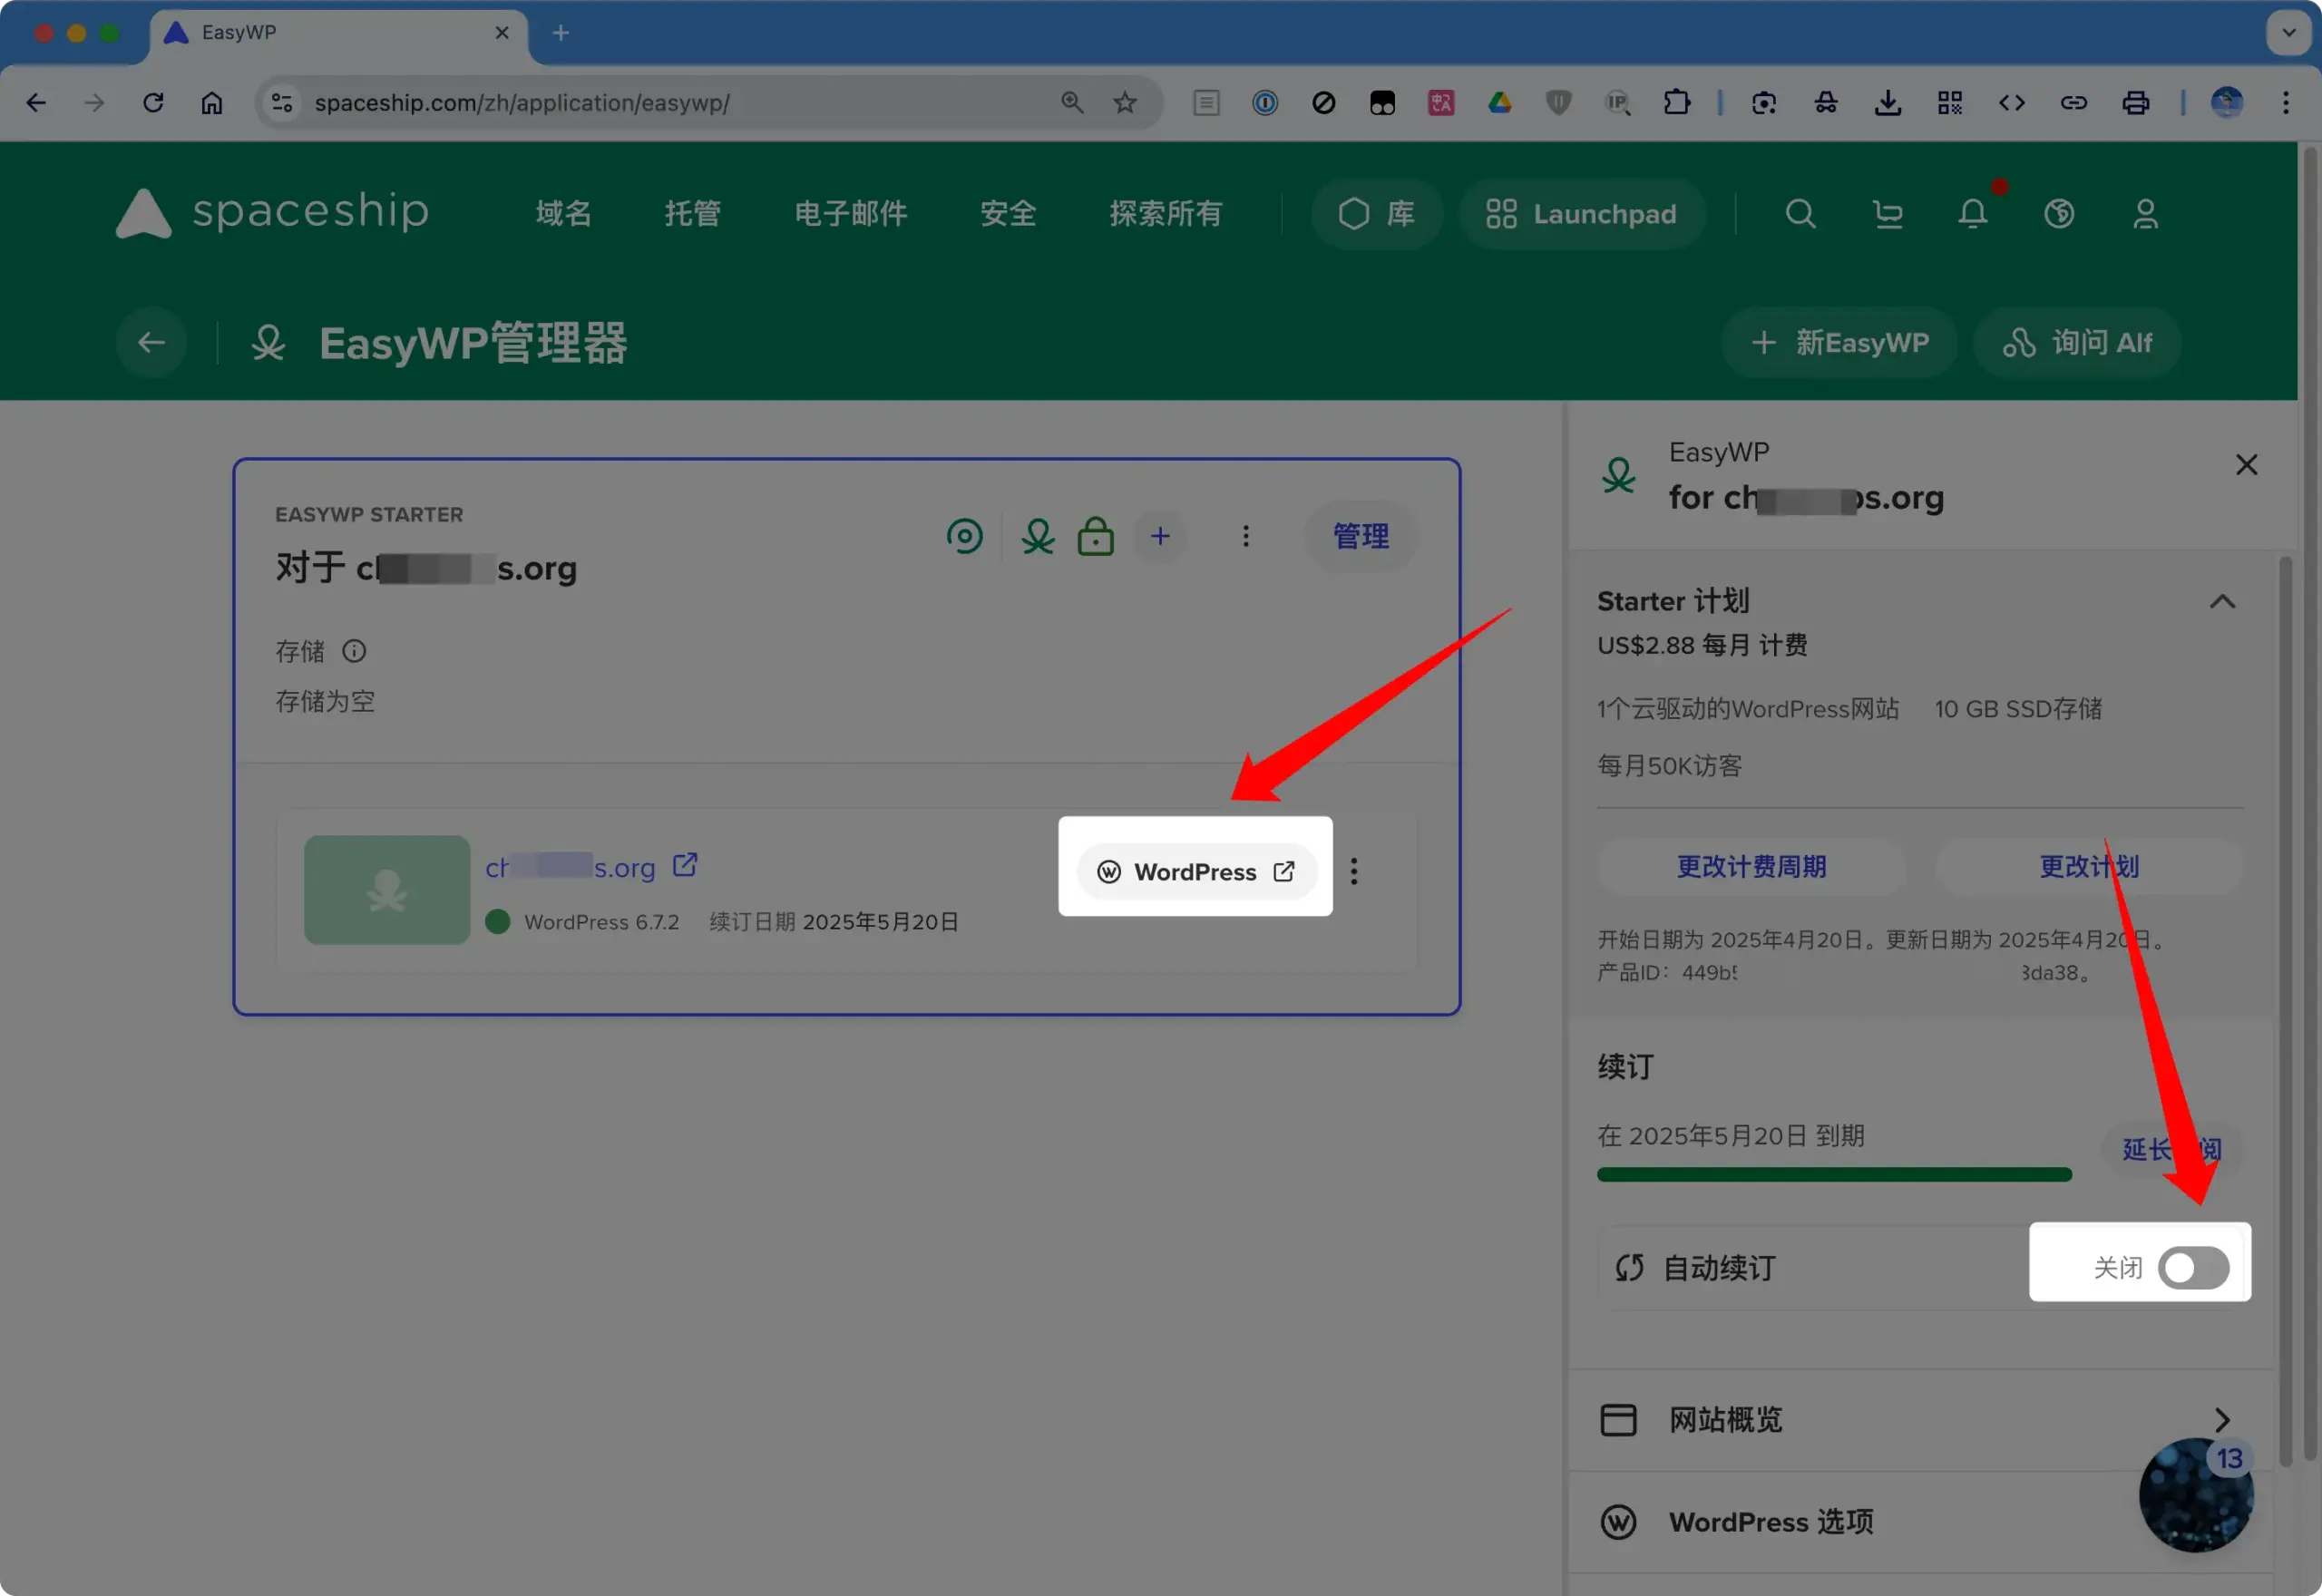Click the target-shaped icon on the Starter card
2322x1596 pixels.
pos(965,536)
